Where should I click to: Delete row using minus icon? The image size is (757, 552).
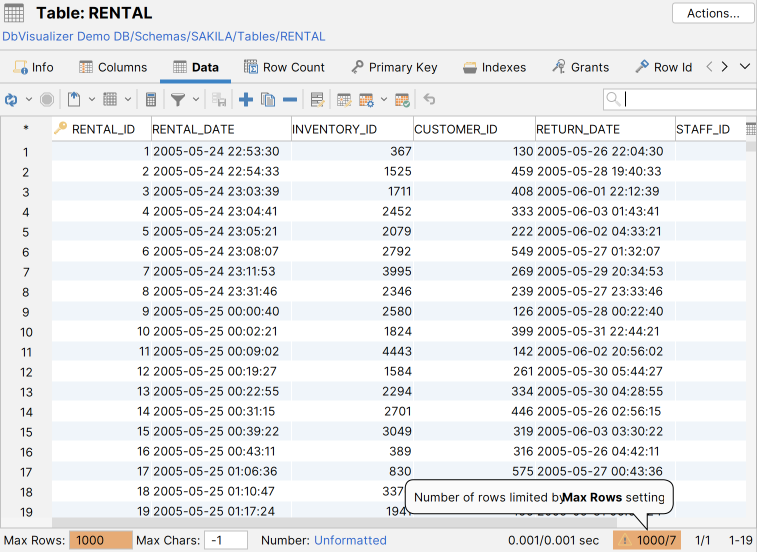[x=290, y=100]
